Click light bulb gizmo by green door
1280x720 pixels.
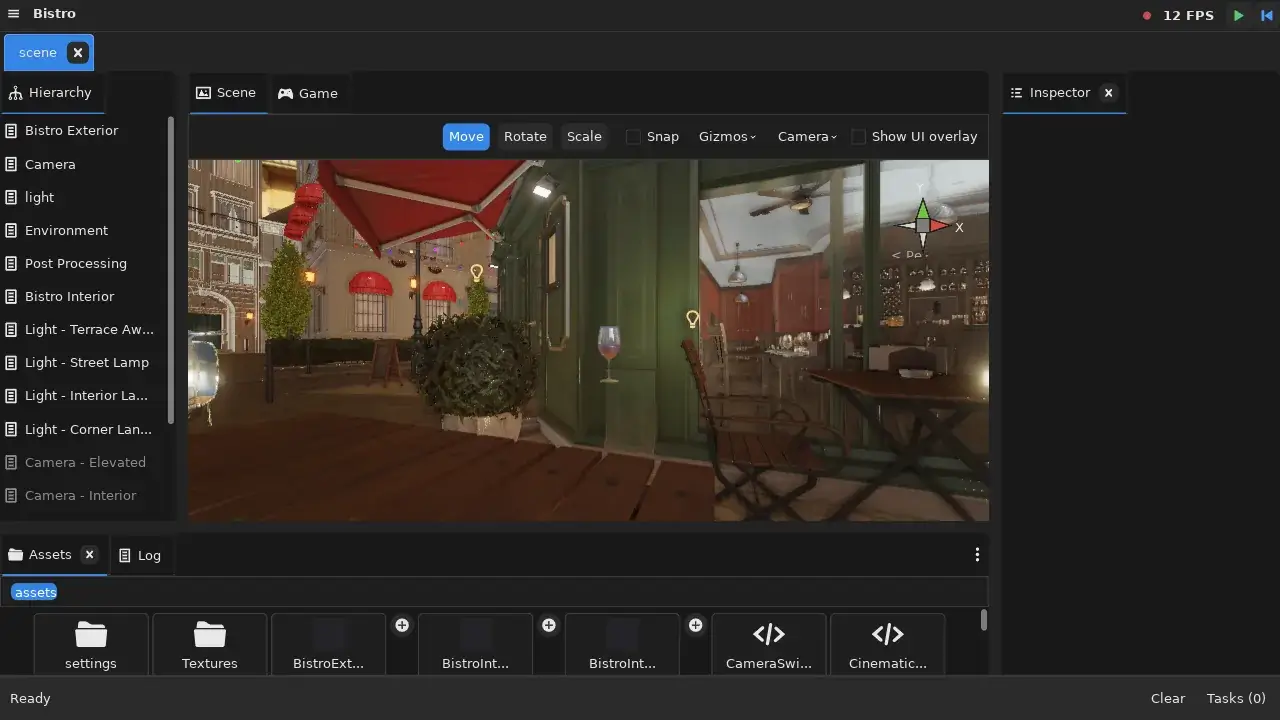coord(692,319)
